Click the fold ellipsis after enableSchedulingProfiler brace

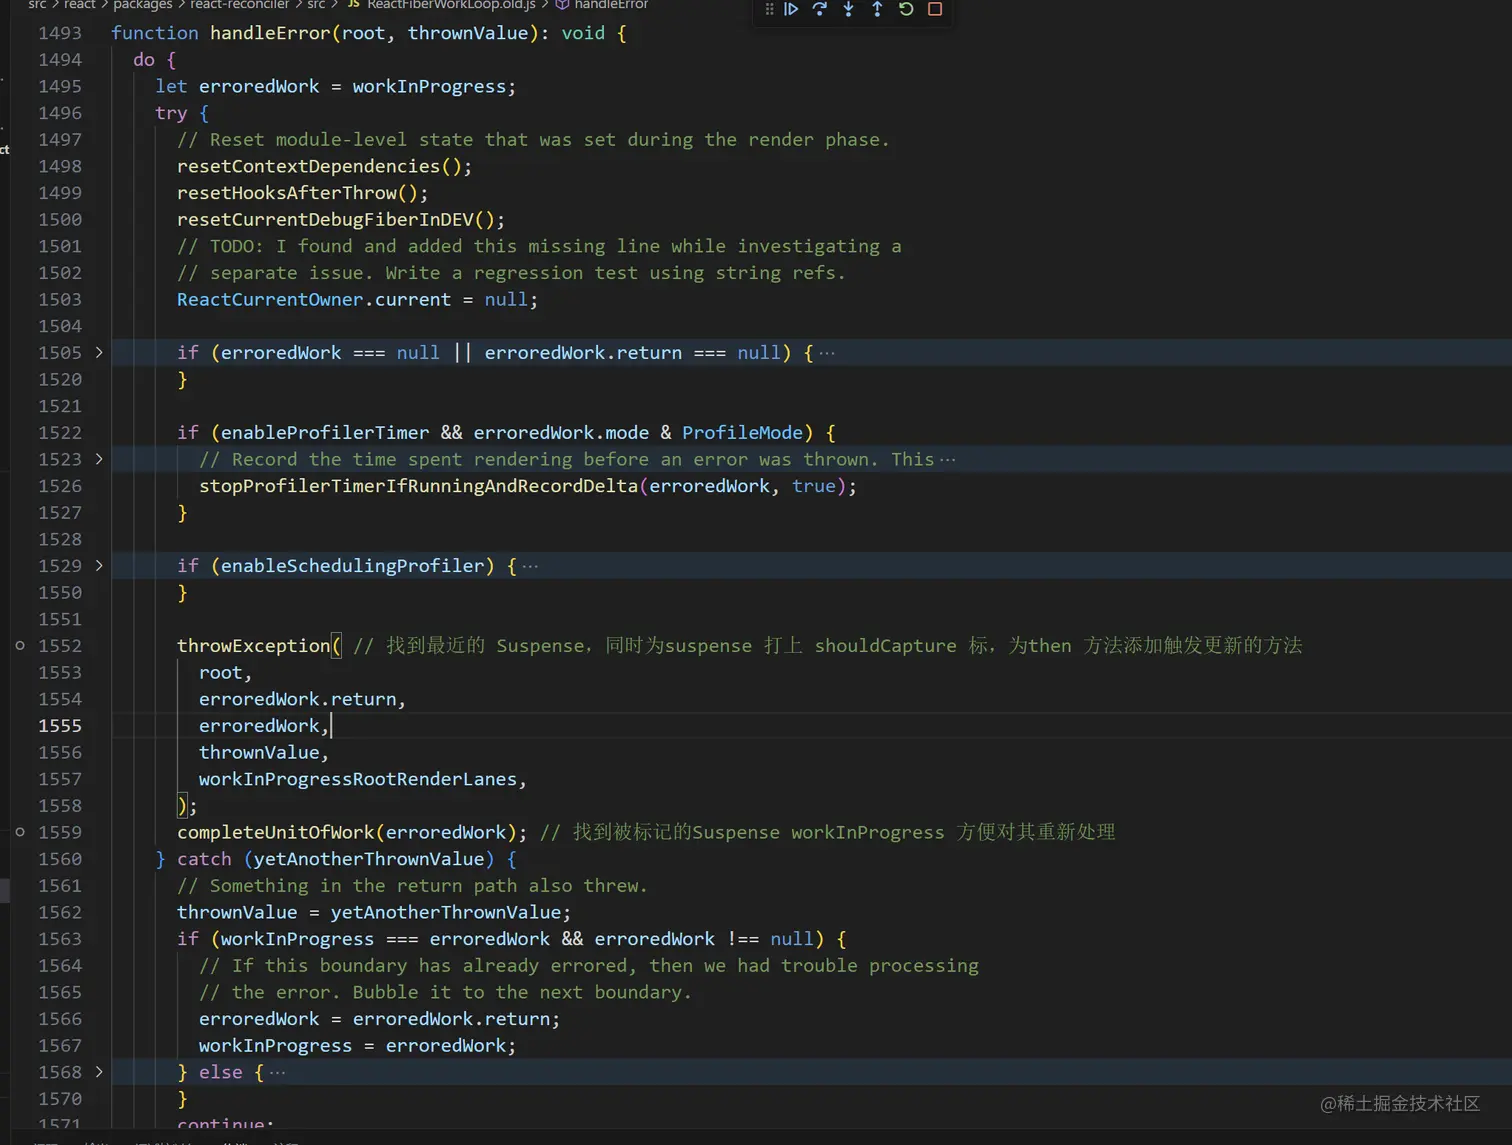[530, 566]
